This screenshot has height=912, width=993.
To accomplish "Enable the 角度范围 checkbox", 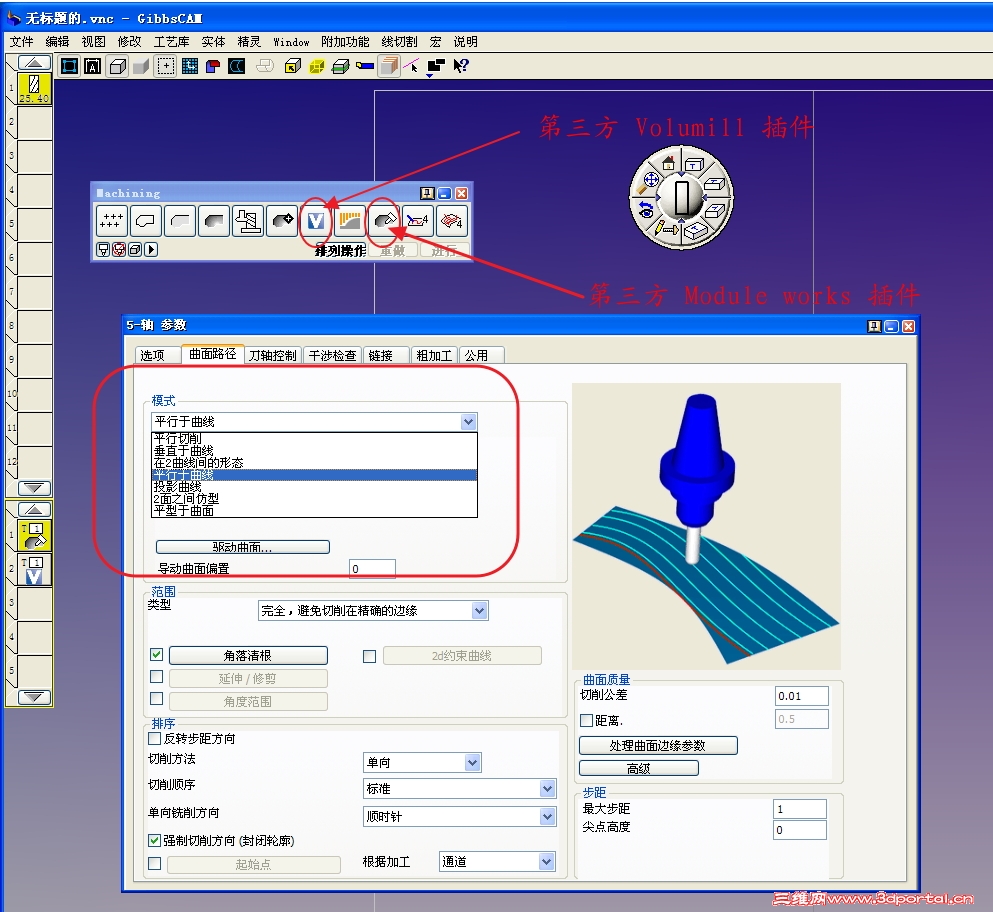I will pos(156,698).
